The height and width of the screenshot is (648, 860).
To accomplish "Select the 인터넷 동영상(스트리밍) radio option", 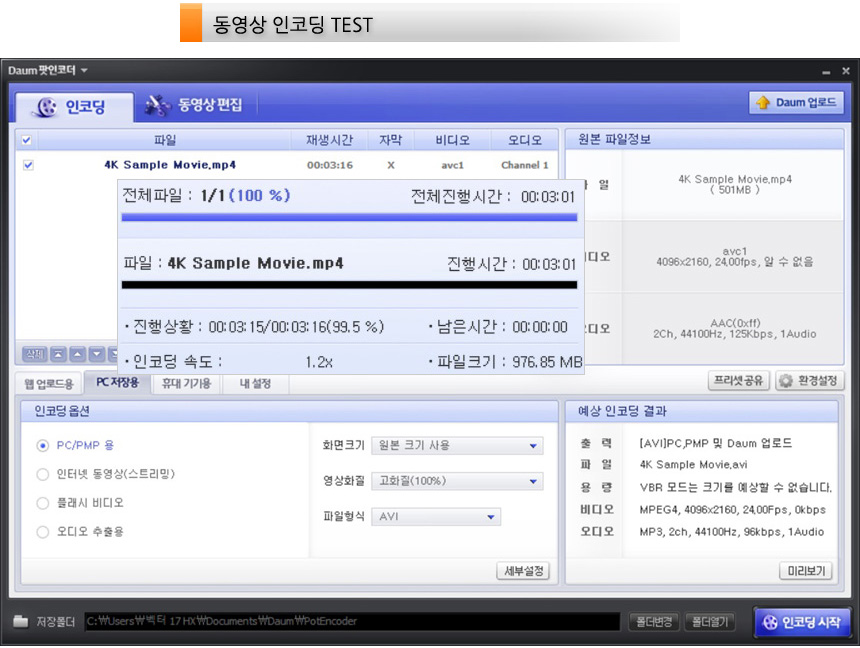I will coord(42,474).
